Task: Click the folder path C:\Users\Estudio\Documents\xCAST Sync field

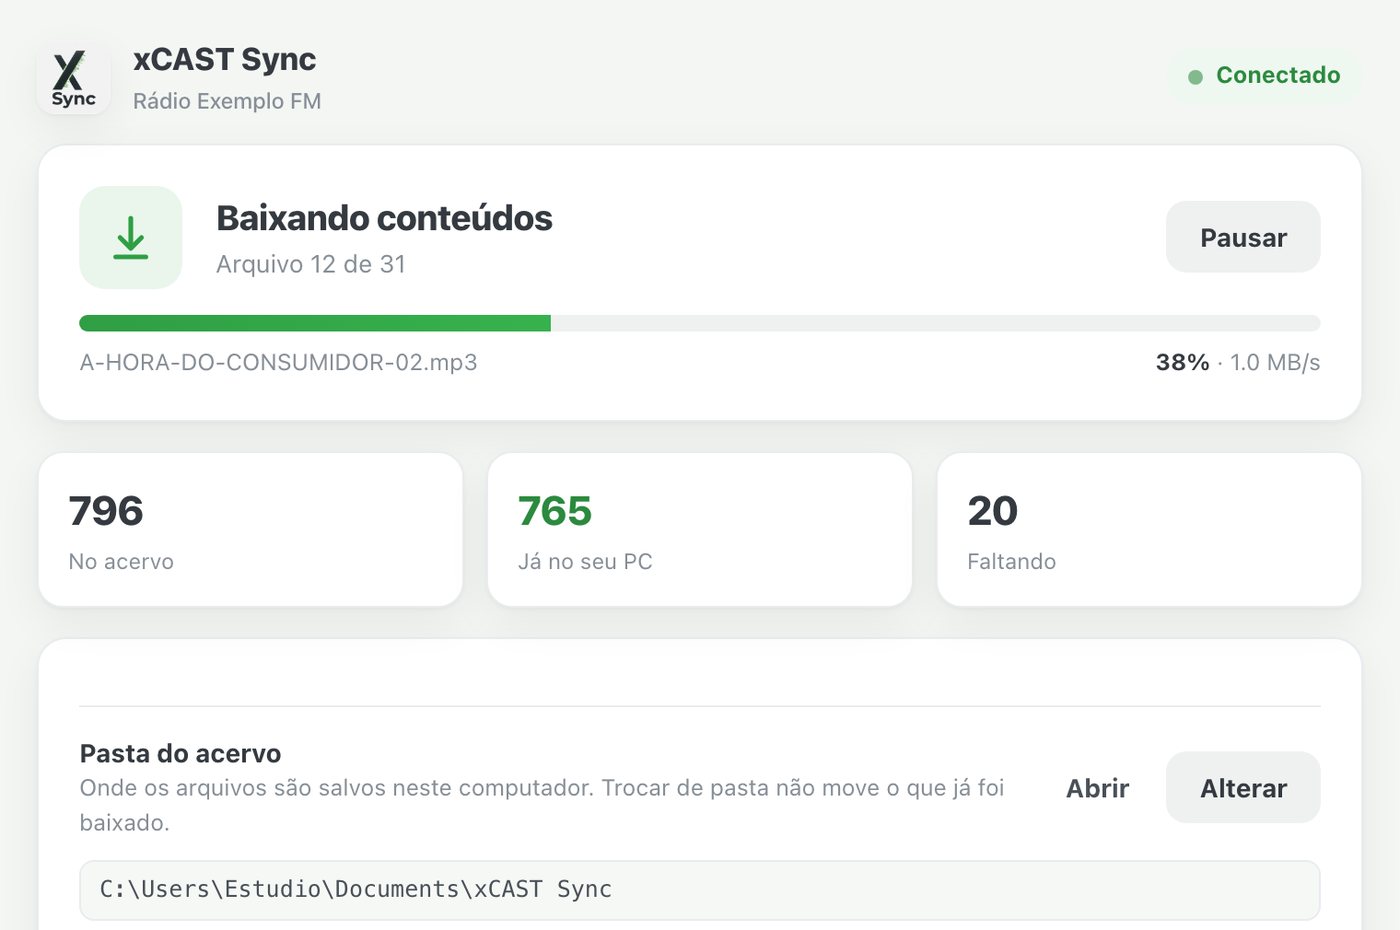Action: click(700, 890)
